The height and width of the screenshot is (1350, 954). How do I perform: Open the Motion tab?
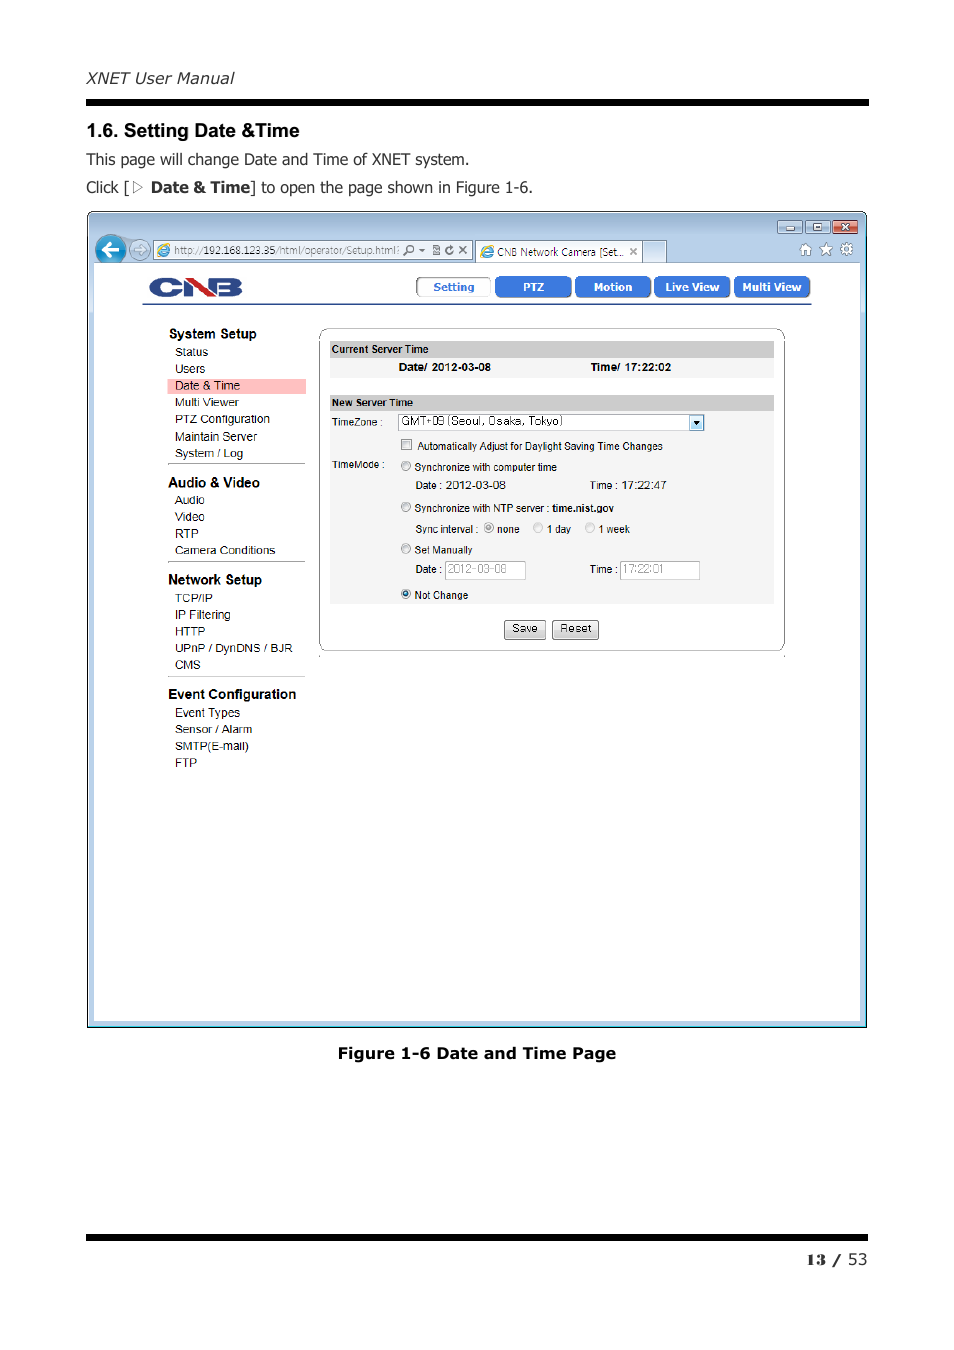coord(613,287)
